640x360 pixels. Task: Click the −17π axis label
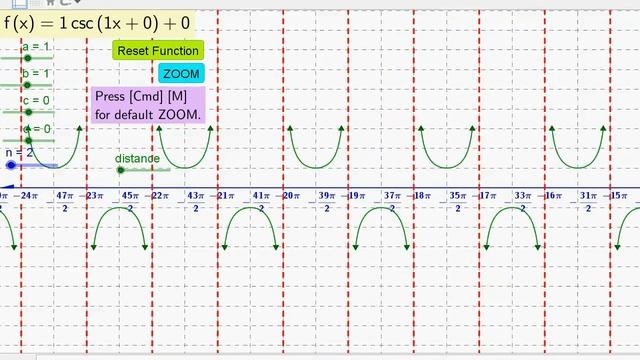point(484,196)
